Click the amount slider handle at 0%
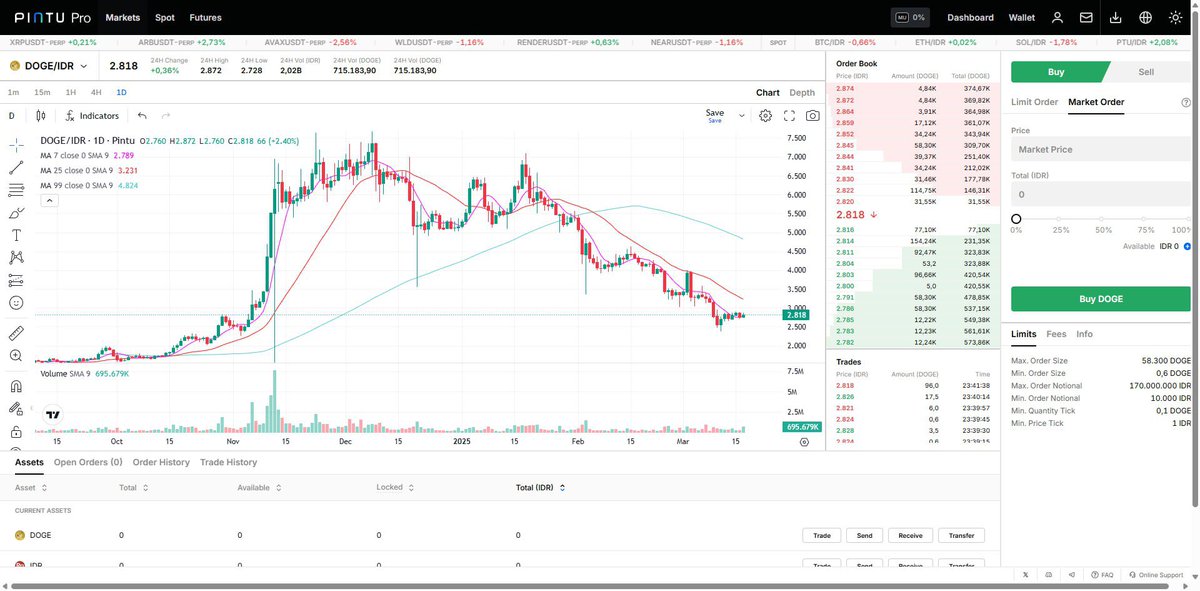This screenshot has height=591, width=1200. [1016, 219]
